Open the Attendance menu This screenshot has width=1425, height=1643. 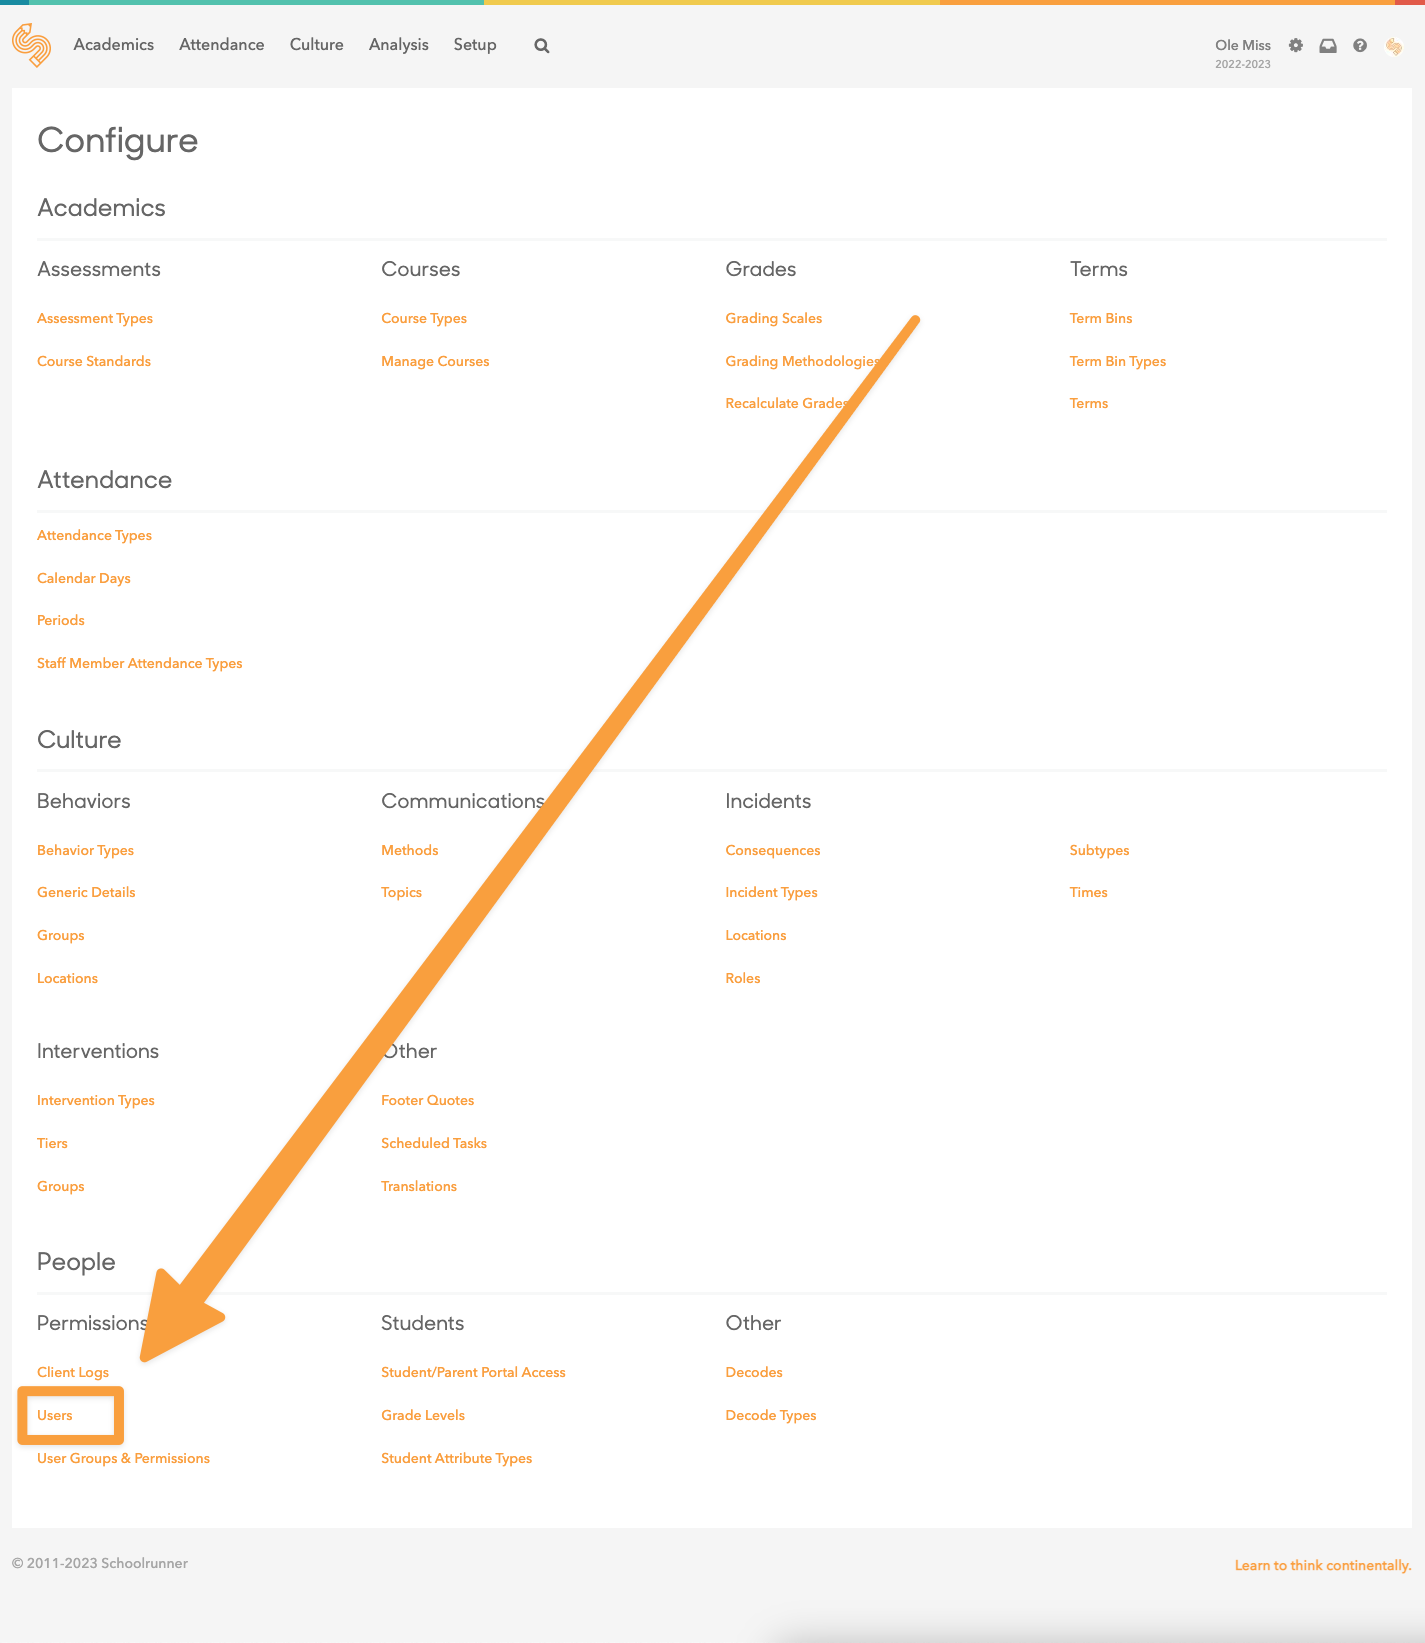[x=221, y=45]
